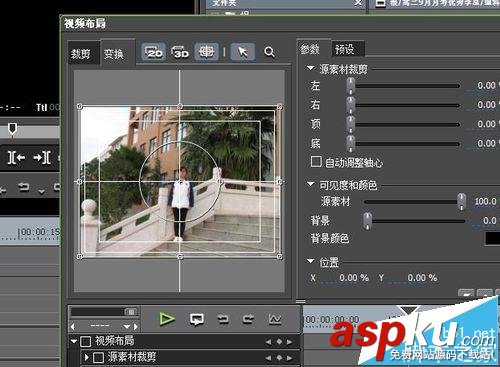Screen dimensions: 500x367
Task: Click the playhead marker in main window scrub bar
Action: [x=12, y=129]
